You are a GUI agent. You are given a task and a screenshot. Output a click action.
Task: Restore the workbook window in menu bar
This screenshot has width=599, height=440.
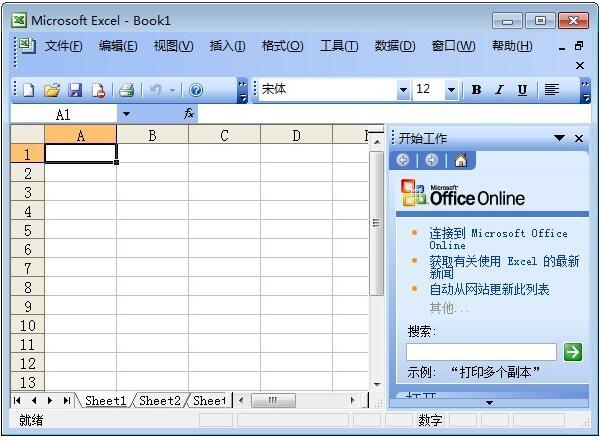[580, 46]
